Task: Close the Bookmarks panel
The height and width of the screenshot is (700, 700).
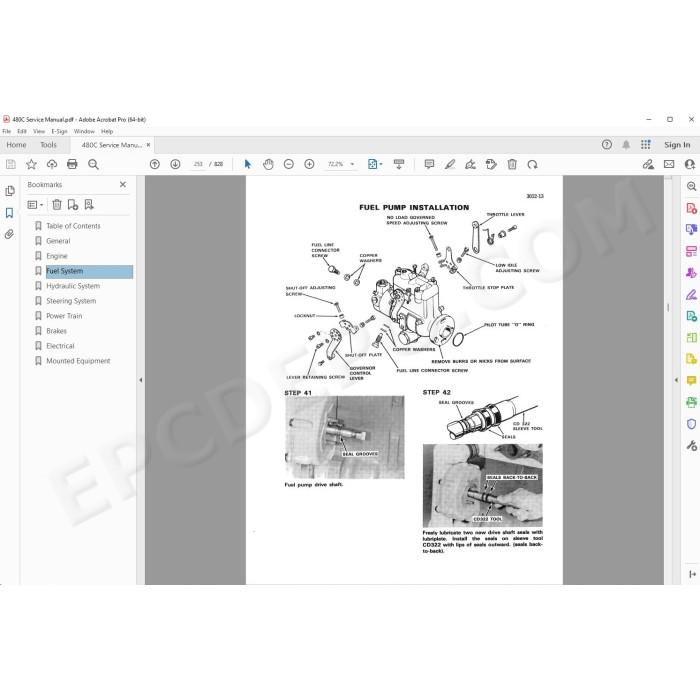Action: click(123, 184)
